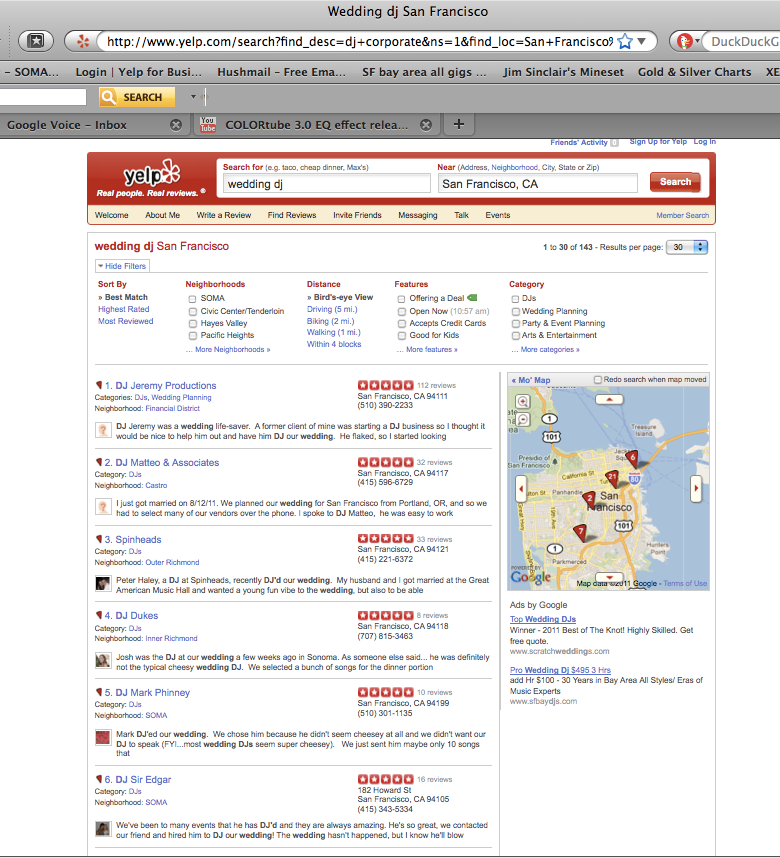
Task: Check the DJs category filter
Action: click(x=515, y=299)
